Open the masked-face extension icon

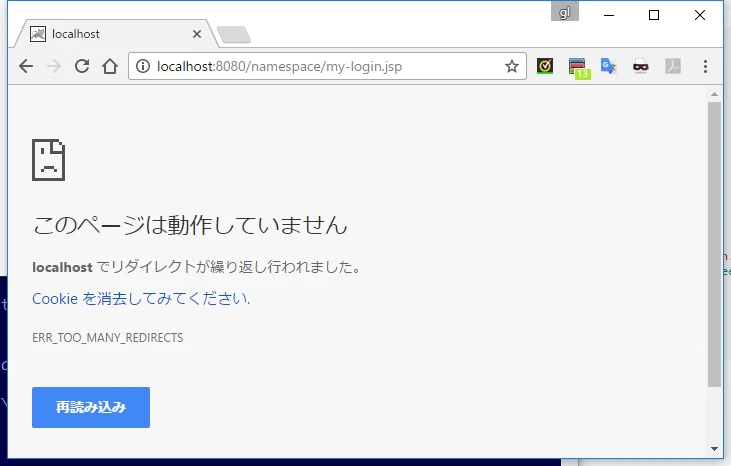641,67
